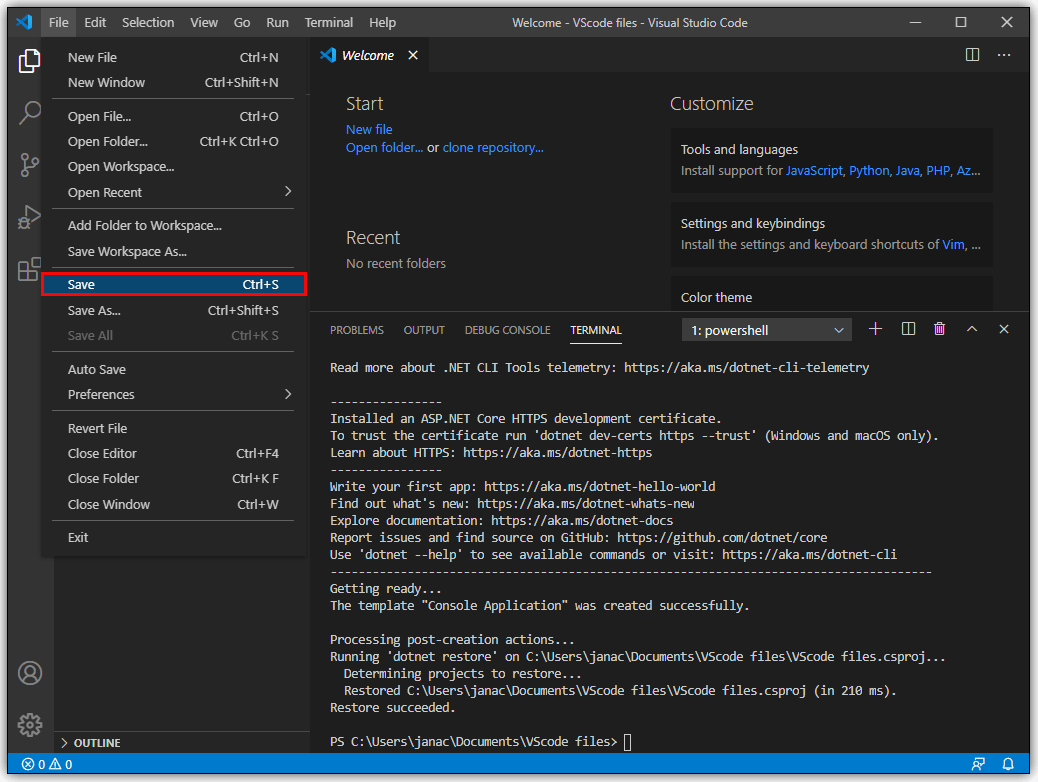Choose Open Workspace... menu entry
The image size is (1038, 782).
(x=173, y=167)
